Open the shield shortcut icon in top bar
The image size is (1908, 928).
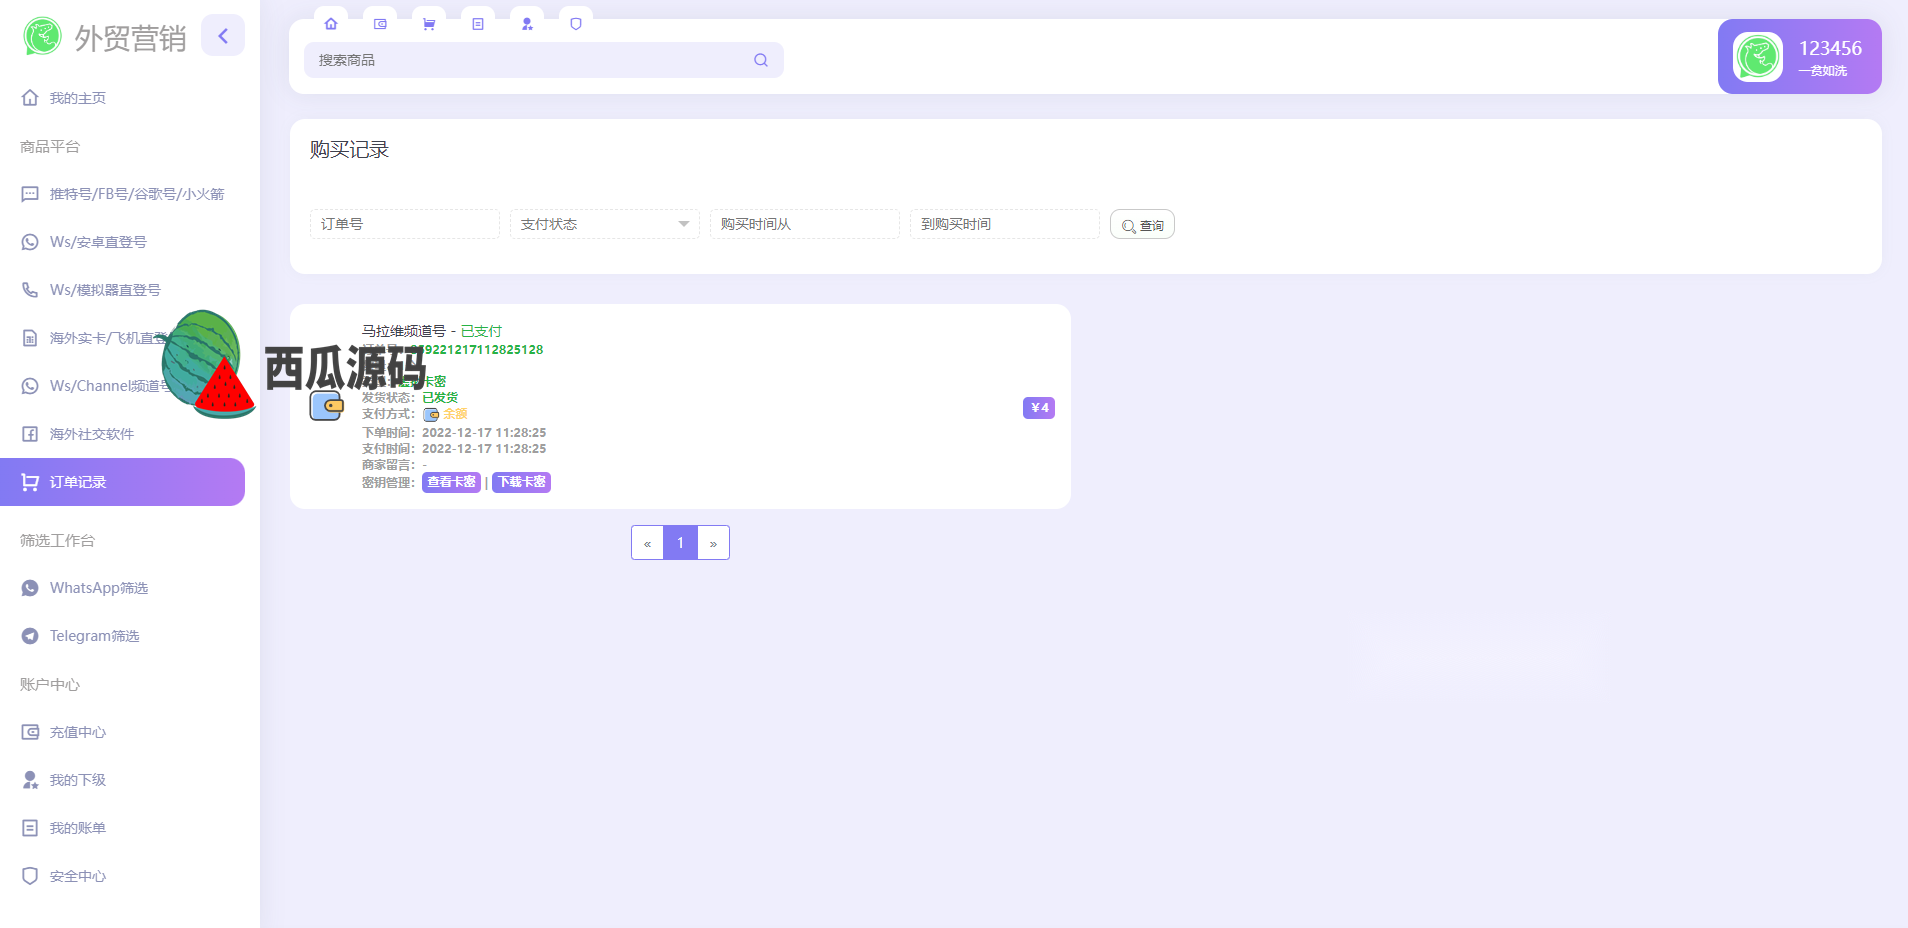click(x=576, y=24)
